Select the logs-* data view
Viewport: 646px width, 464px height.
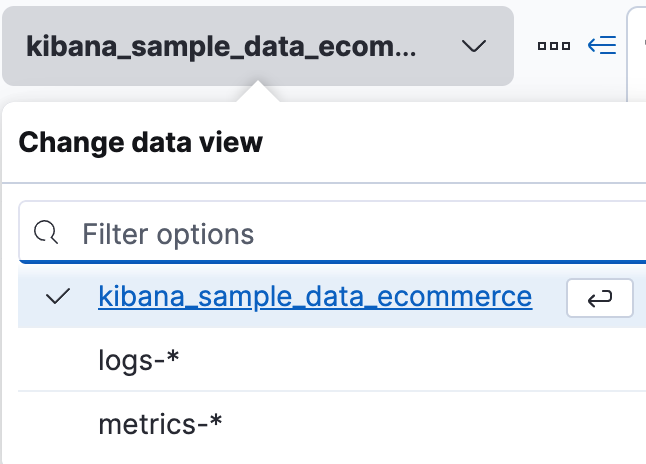point(138,360)
